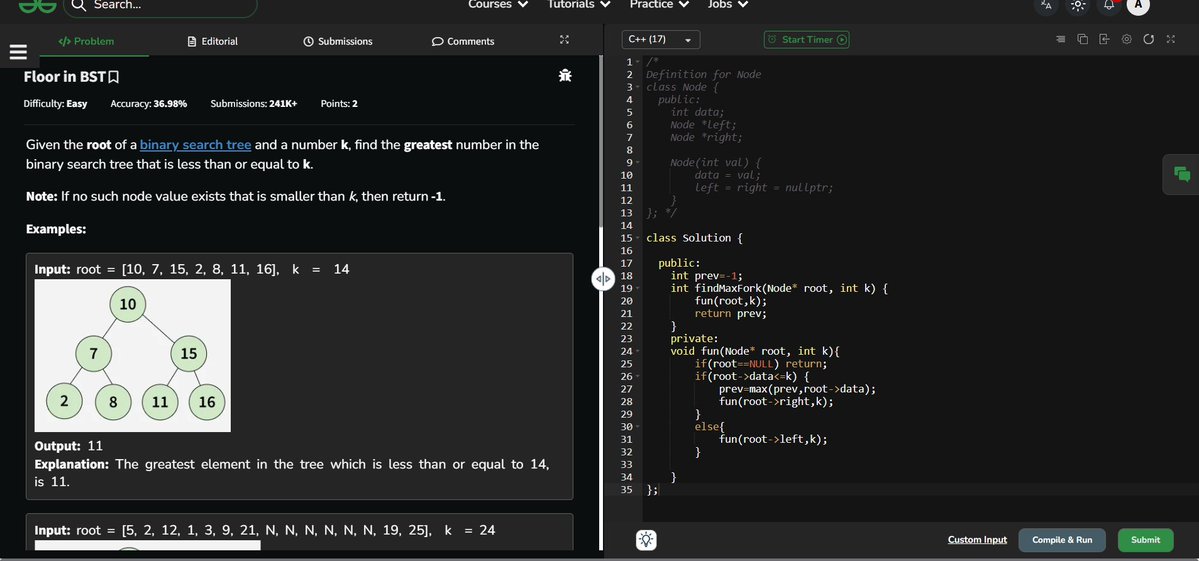The image size is (1199, 561).
Task: Open the binary search tree link
Action: [196, 144]
